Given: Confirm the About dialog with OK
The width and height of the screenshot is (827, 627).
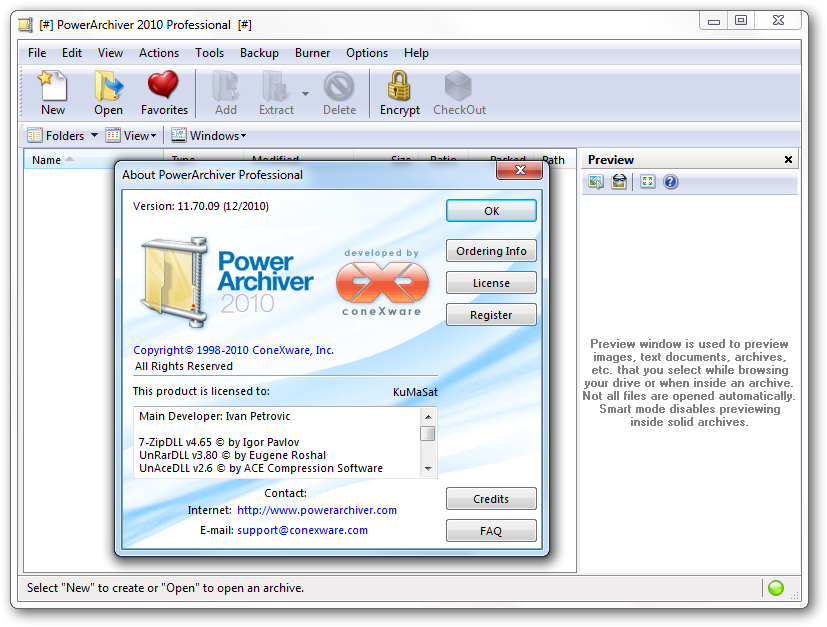Looking at the screenshot, I should click(491, 211).
